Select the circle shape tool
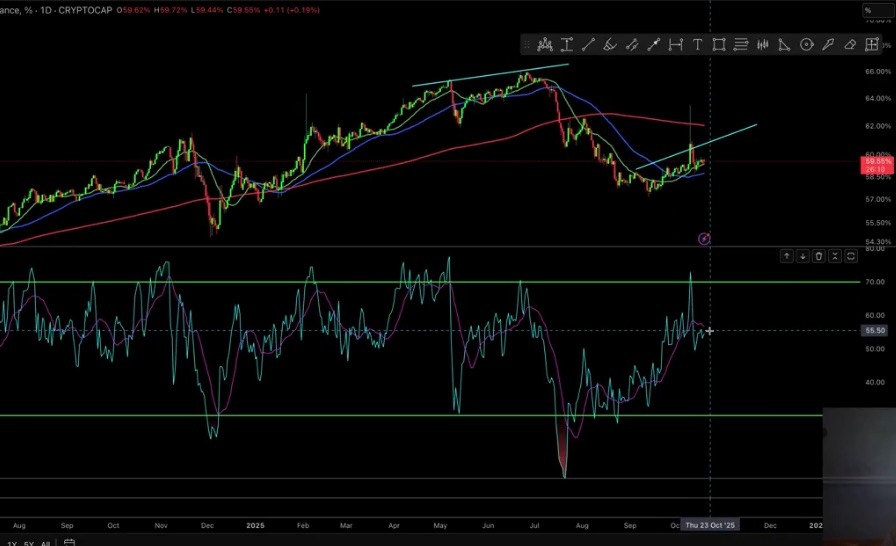This screenshot has height=546, width=896. [806, 44]
